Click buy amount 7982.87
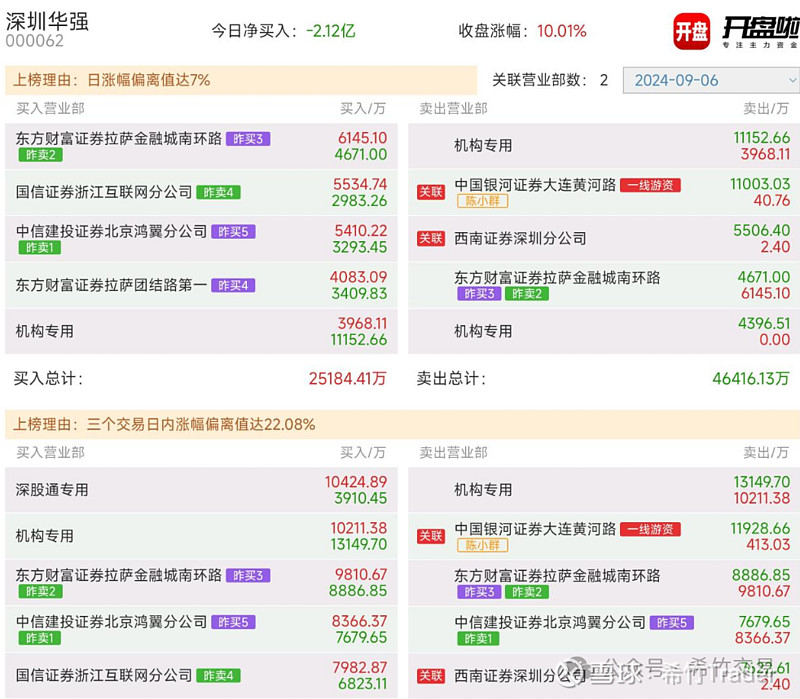This screenshot has width=800, height=699. [x=360, y=667]
